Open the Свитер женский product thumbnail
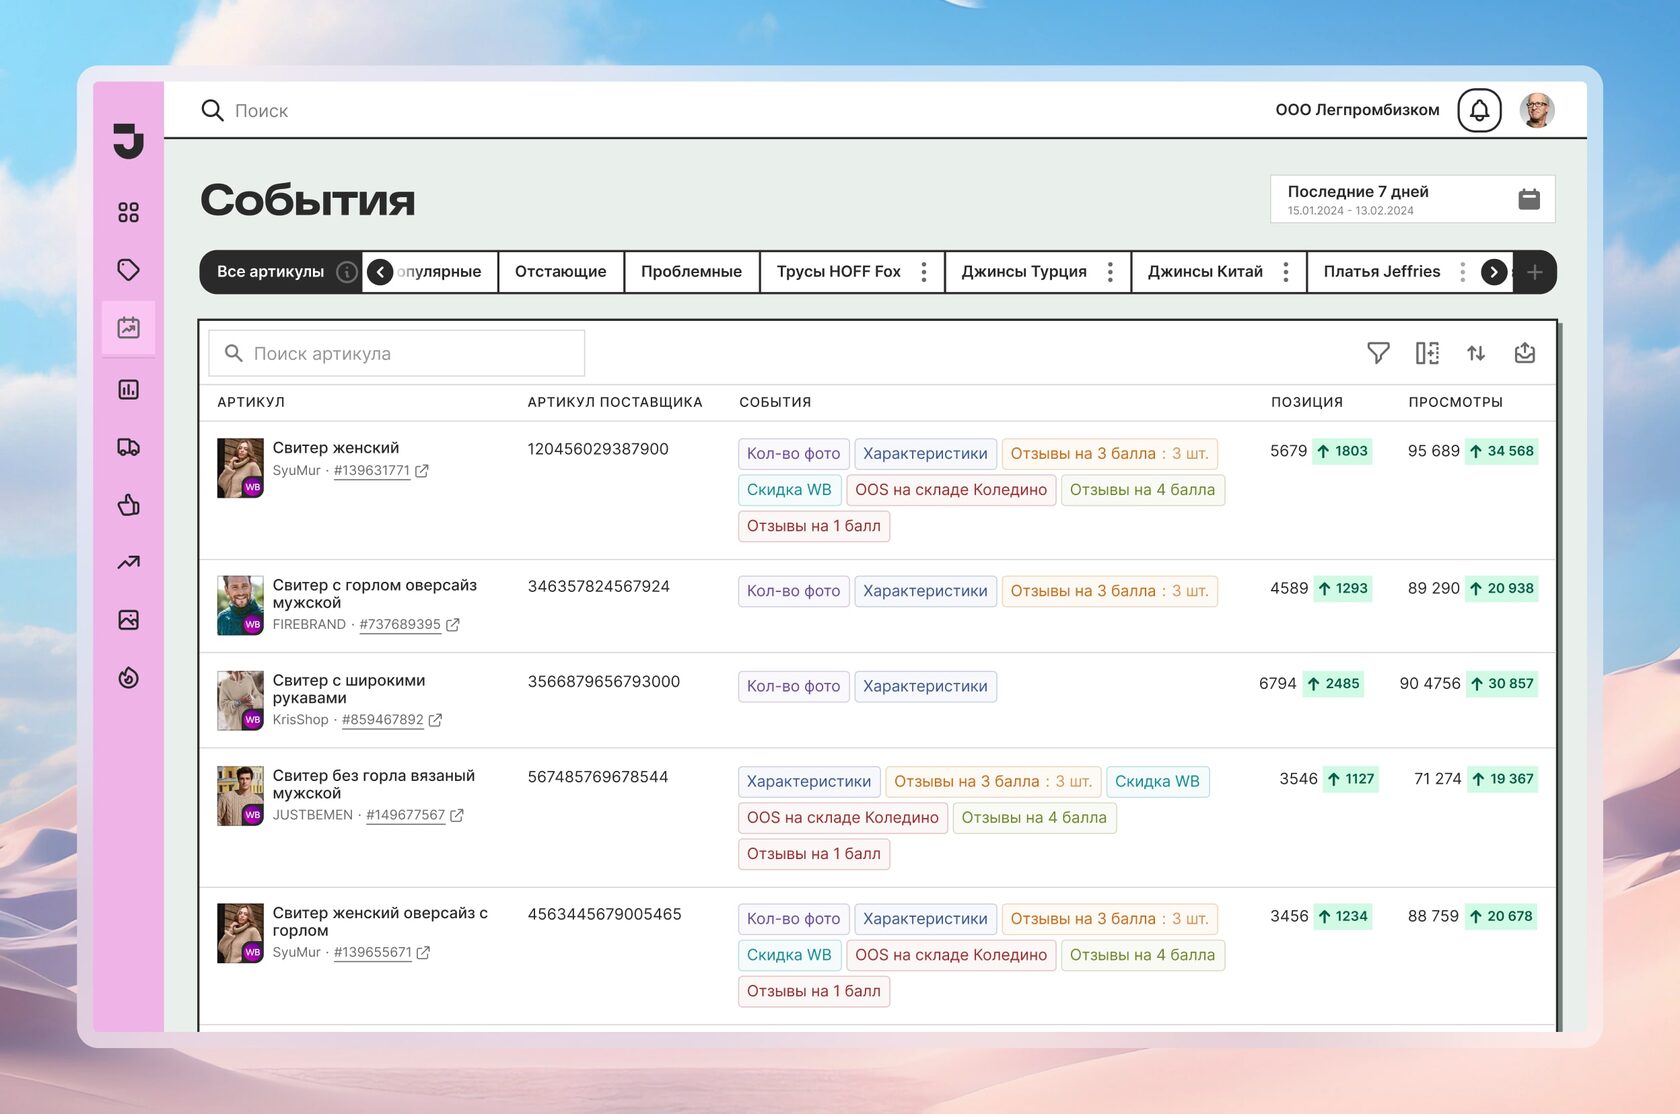Image resolution: width=1680 pixels, height=1114 pixels. [241, 467]
